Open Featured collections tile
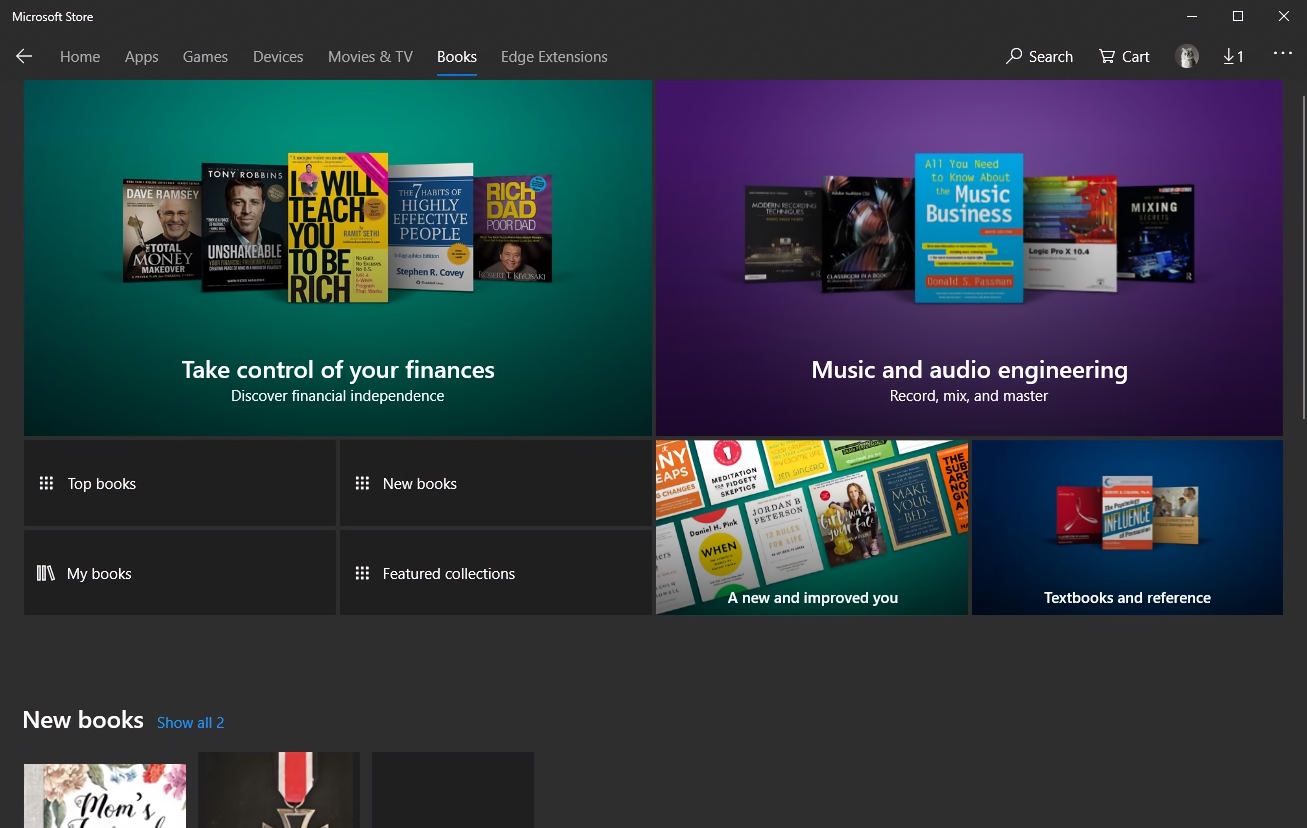 pyautogui.click(x=448, y=573)
